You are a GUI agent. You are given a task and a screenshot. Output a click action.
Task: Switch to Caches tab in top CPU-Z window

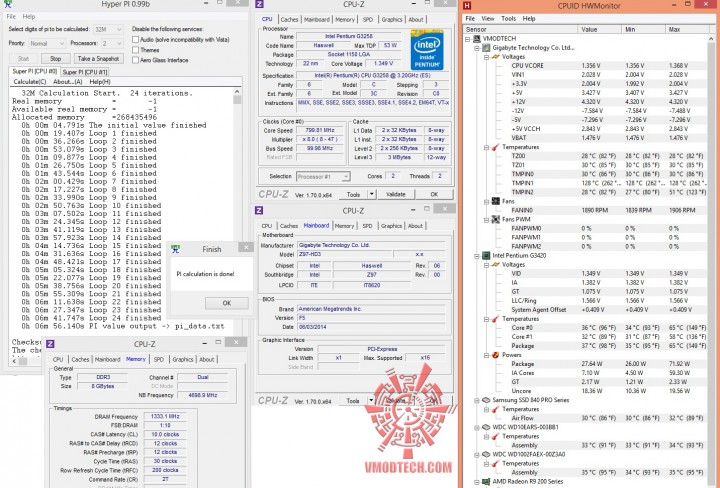tap(289, 19)
